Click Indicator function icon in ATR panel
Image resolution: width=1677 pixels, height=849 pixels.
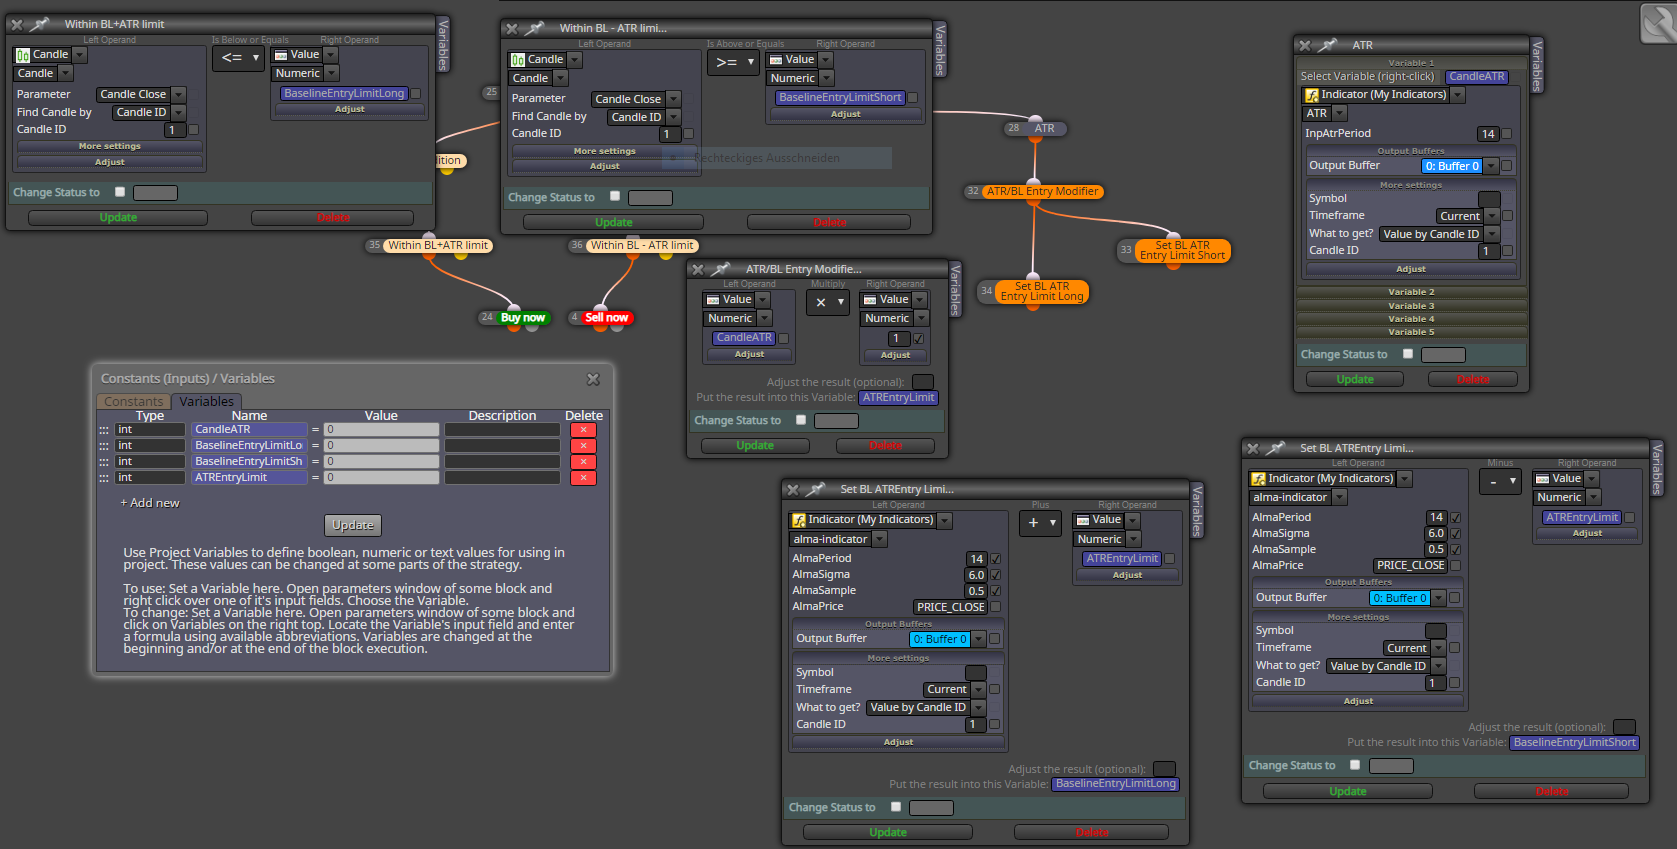[x=1311, y=95]
